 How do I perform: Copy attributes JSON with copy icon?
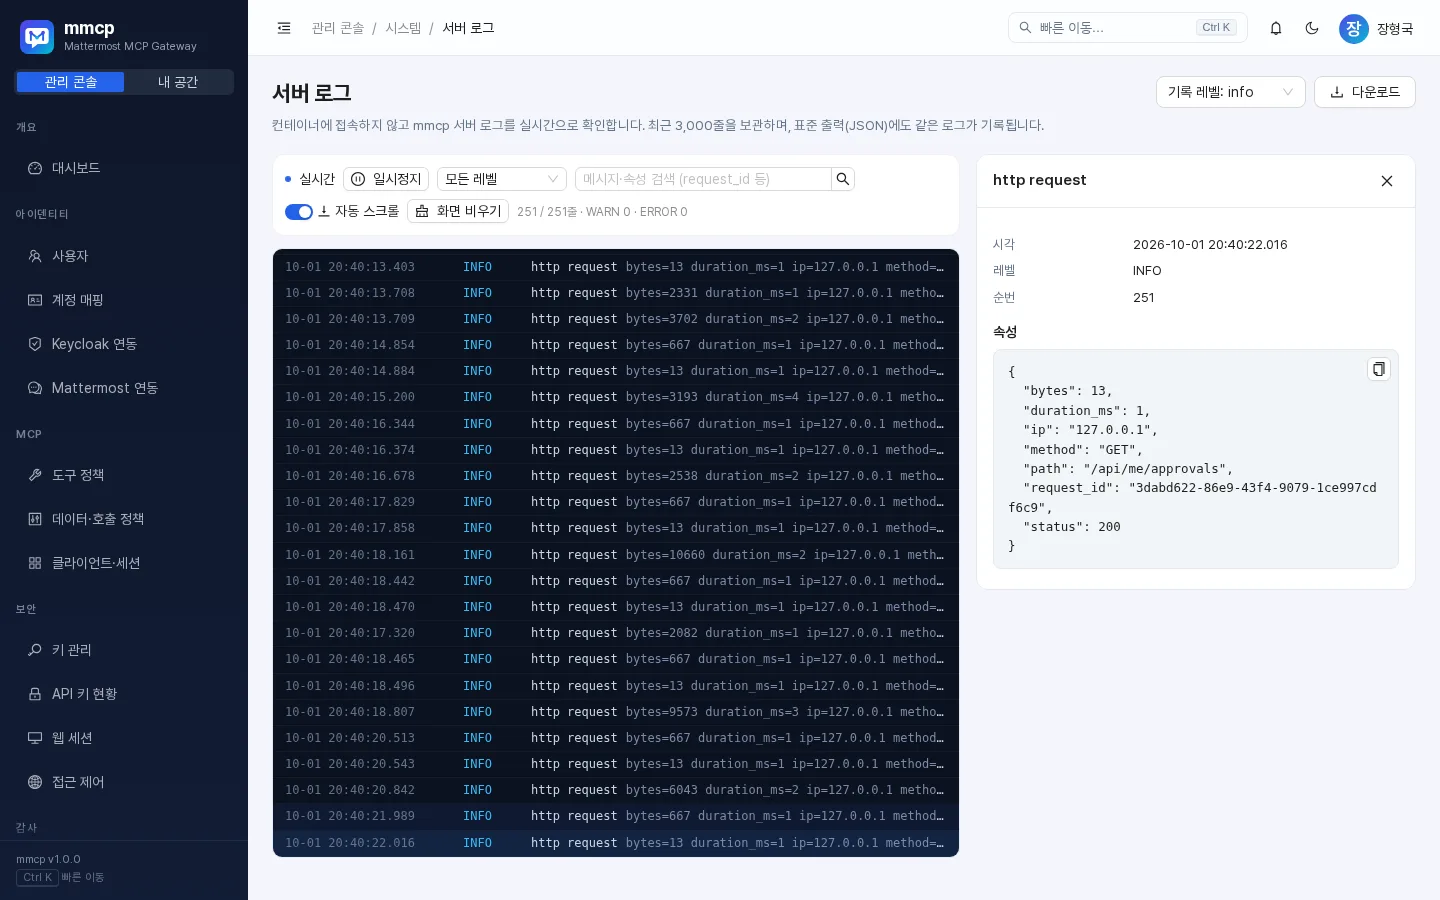tap(1379, 369)
